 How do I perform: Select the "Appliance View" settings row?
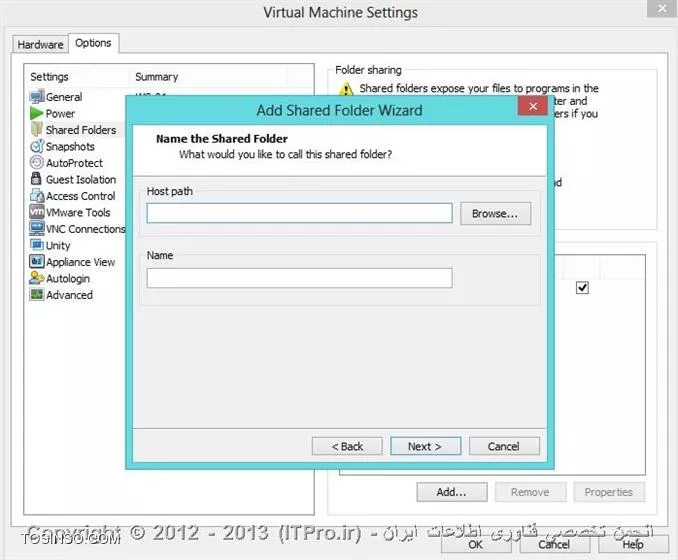click(x=77, y=261)
